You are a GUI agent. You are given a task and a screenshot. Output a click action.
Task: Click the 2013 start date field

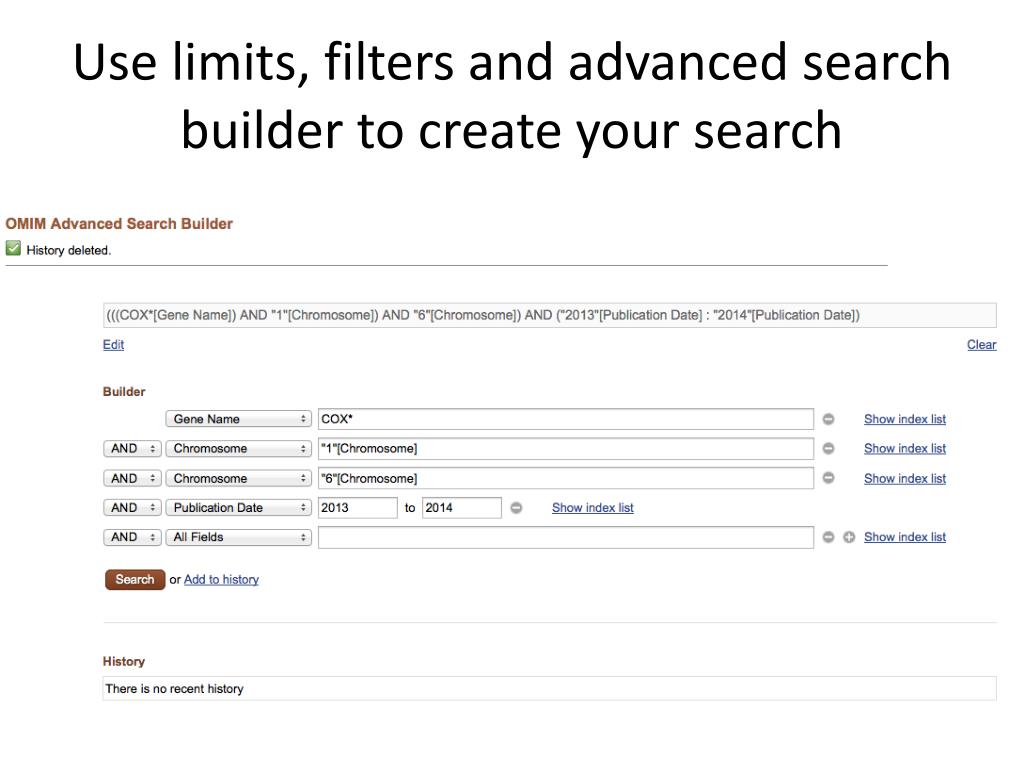(x=357, y=507)
